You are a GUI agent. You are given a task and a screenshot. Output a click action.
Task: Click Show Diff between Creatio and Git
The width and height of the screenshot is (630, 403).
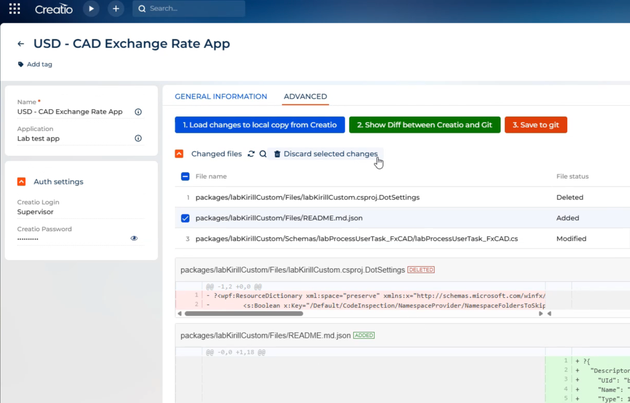pyautogui.click(x=425, y=125)
